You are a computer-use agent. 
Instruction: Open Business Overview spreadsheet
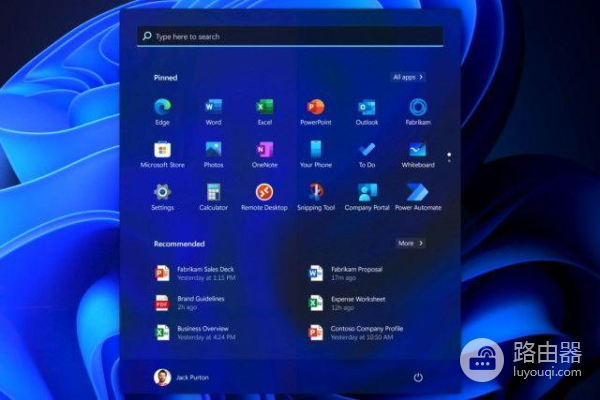coord(195,333)
